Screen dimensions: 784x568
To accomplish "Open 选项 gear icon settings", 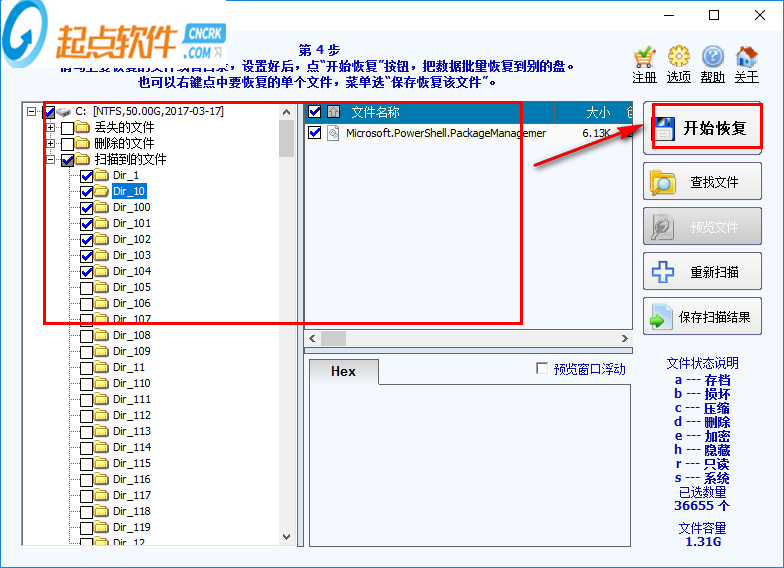I will pos(678,57).
